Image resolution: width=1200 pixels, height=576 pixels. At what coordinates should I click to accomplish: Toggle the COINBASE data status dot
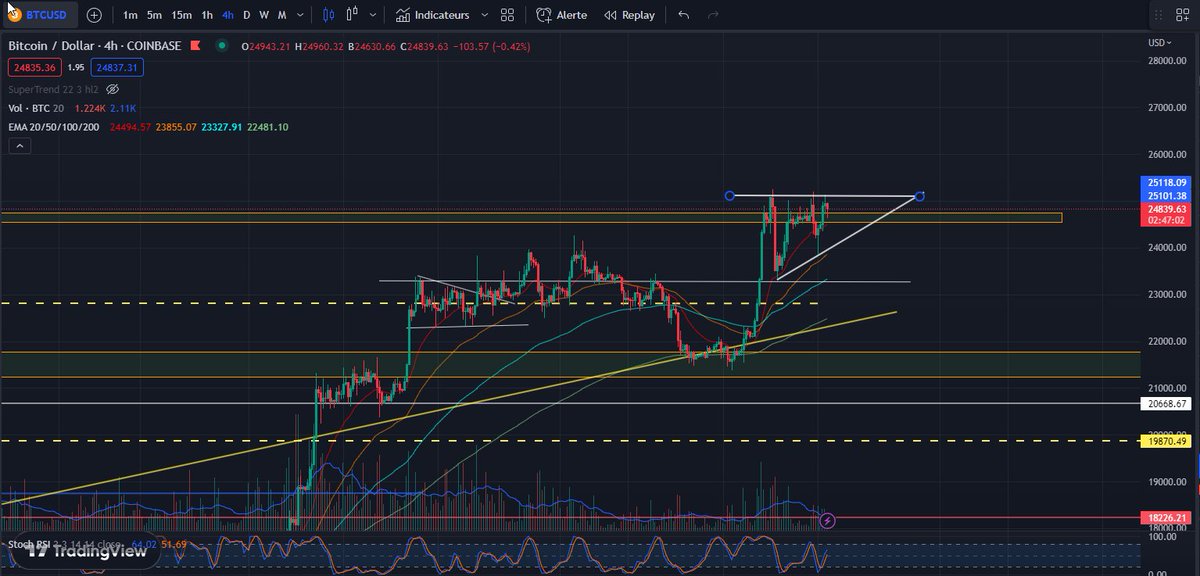click(x=220, y=45)
